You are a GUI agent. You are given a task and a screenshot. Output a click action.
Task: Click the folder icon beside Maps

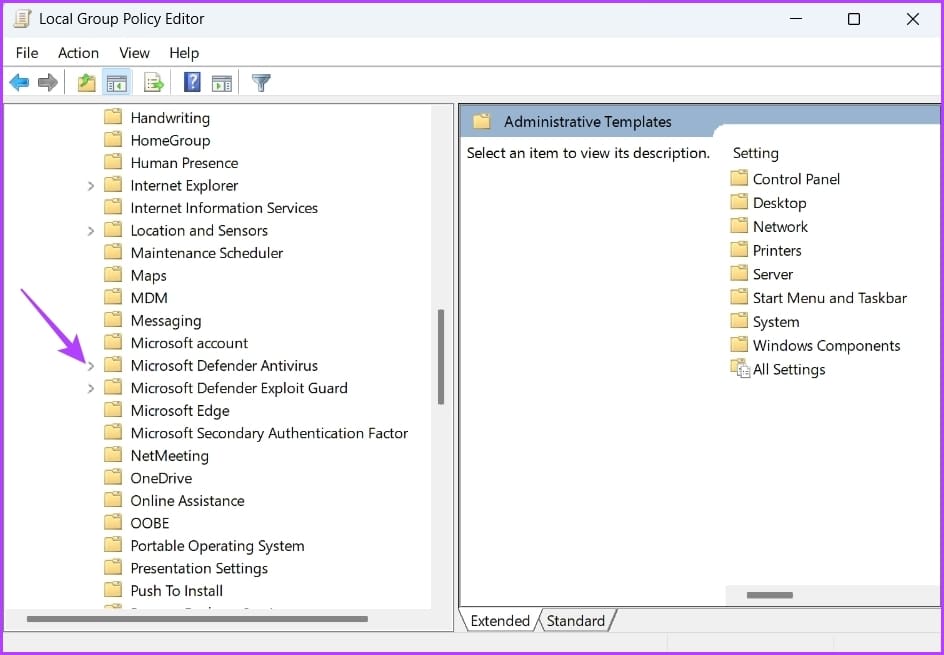point(113,275)
